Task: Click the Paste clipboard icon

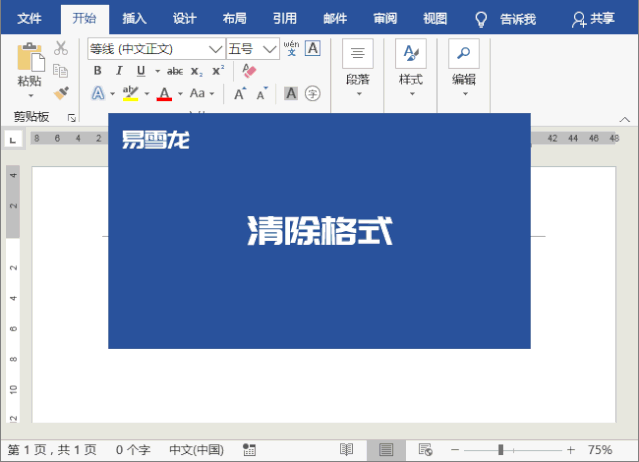Action: [x=31, y=57]
